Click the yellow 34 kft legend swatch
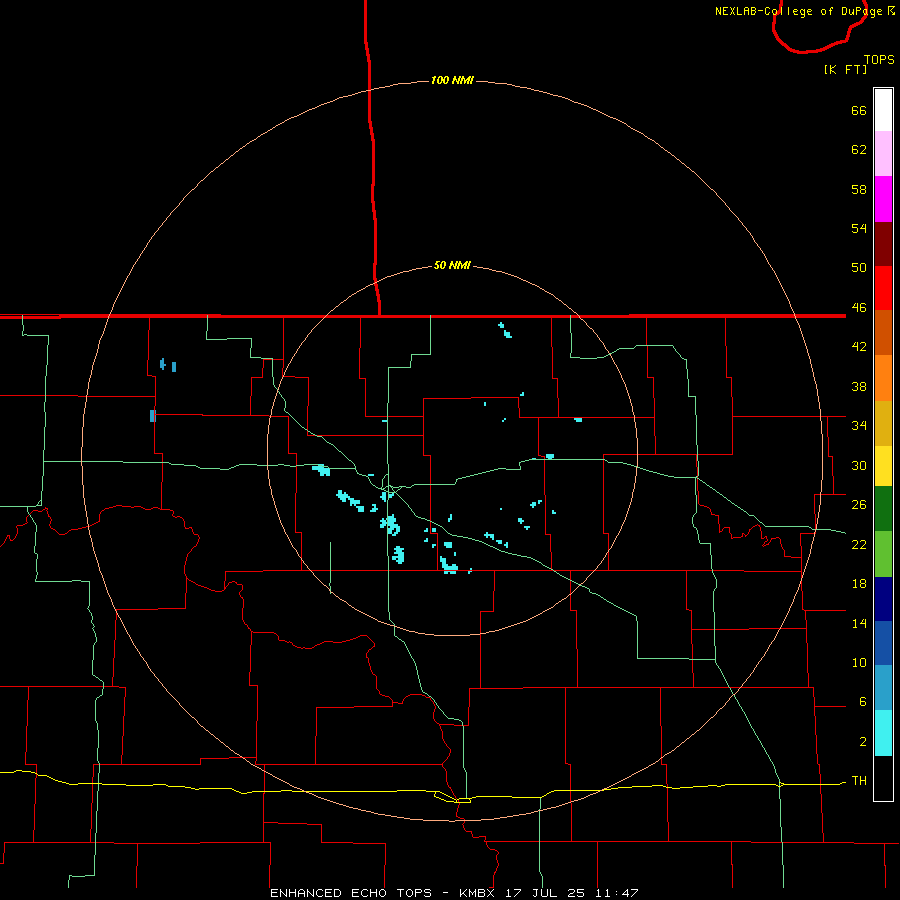Image resolution: width=900 pixels, height=900 pixels. pos(883,466)
